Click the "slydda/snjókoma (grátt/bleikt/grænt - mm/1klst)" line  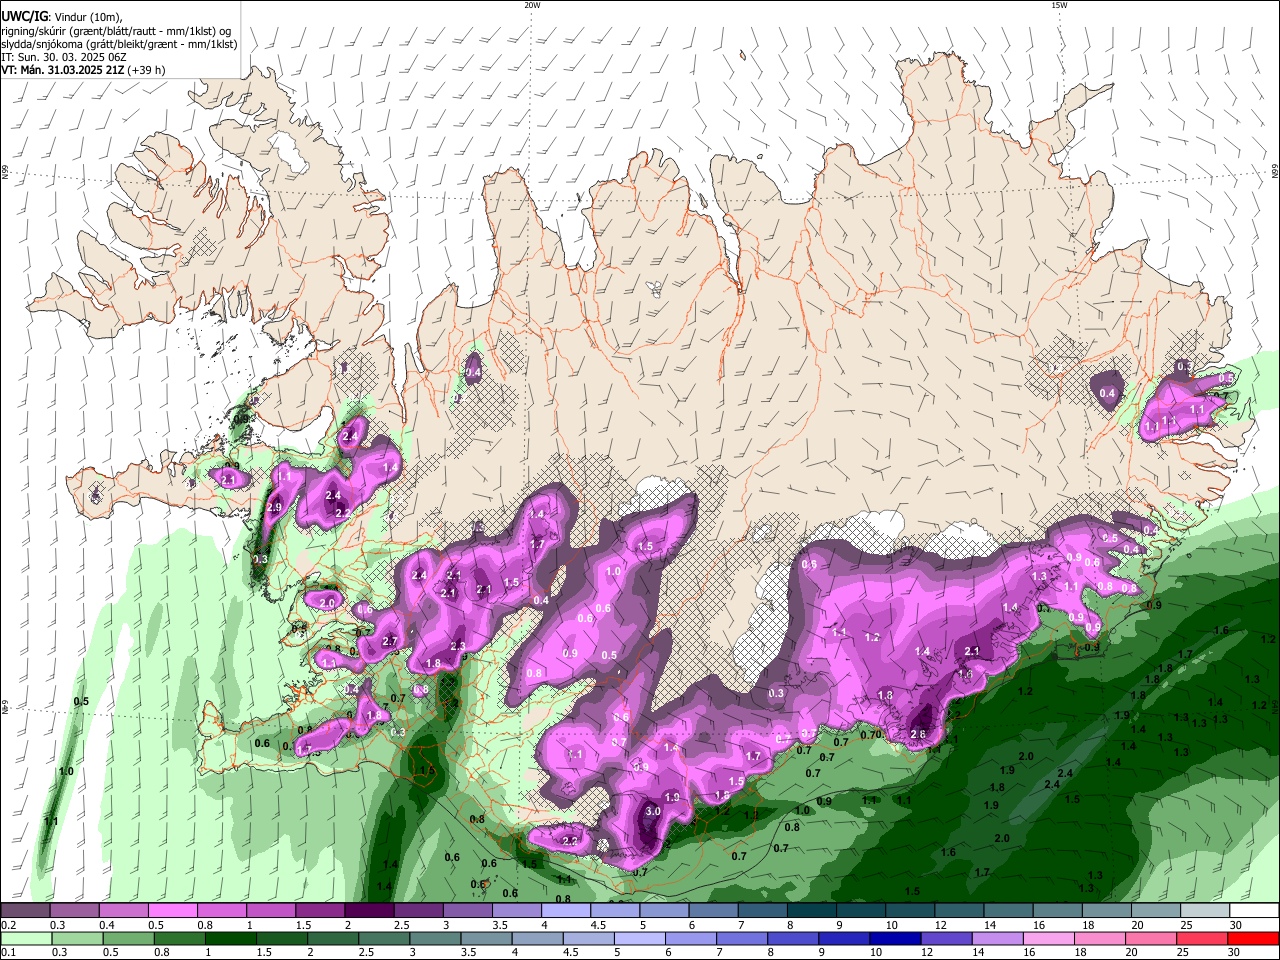point(119,44)
